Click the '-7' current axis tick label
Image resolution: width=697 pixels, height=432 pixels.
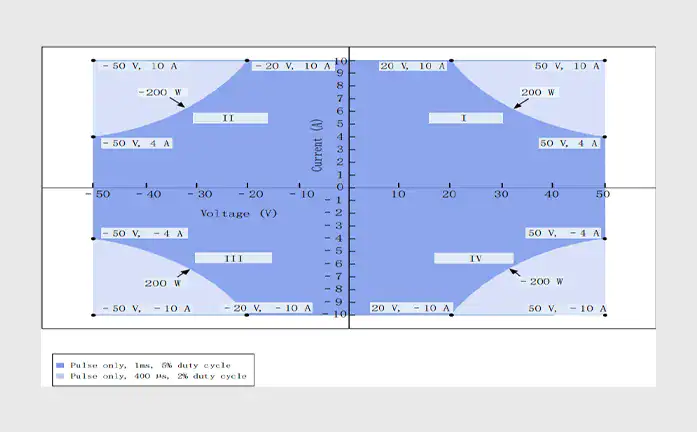(x=335, y=277)
